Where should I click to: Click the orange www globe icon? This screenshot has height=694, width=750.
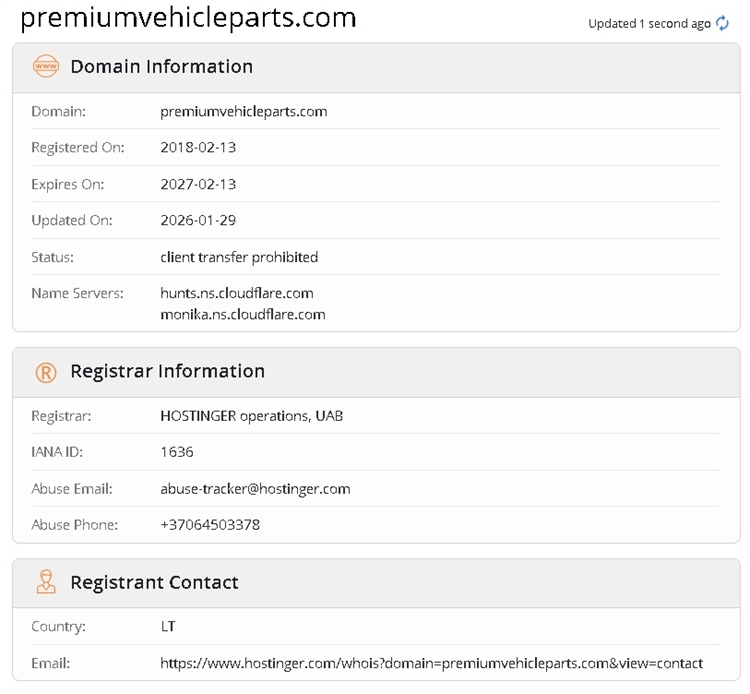(46, 66)
